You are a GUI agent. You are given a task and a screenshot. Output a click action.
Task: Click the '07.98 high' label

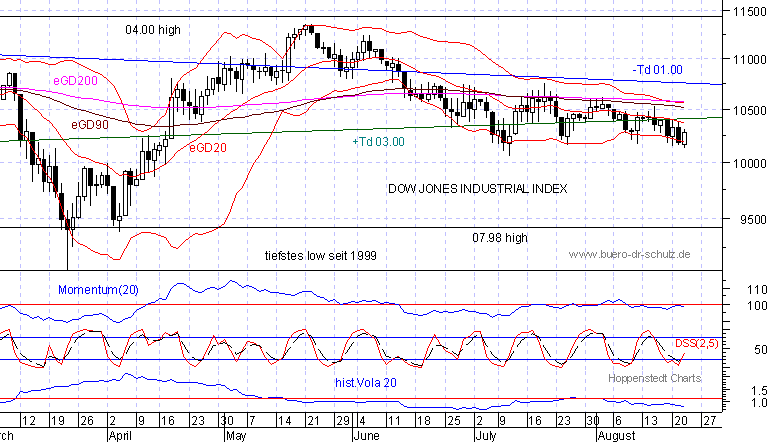500,238
